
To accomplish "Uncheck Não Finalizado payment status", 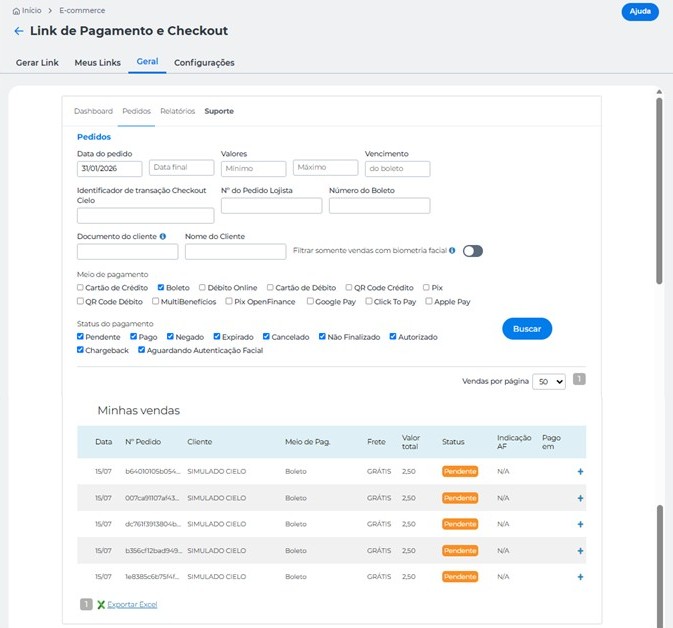I will pos(322,336).
